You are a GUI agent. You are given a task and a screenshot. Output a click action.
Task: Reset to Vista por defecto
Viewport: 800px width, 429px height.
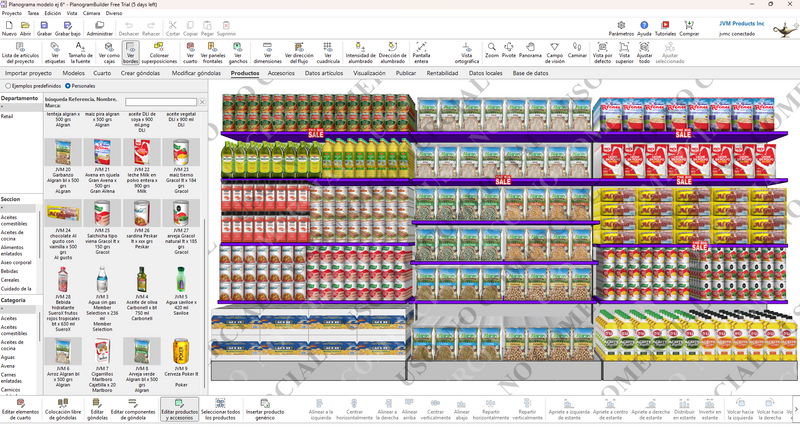(602, 53)
